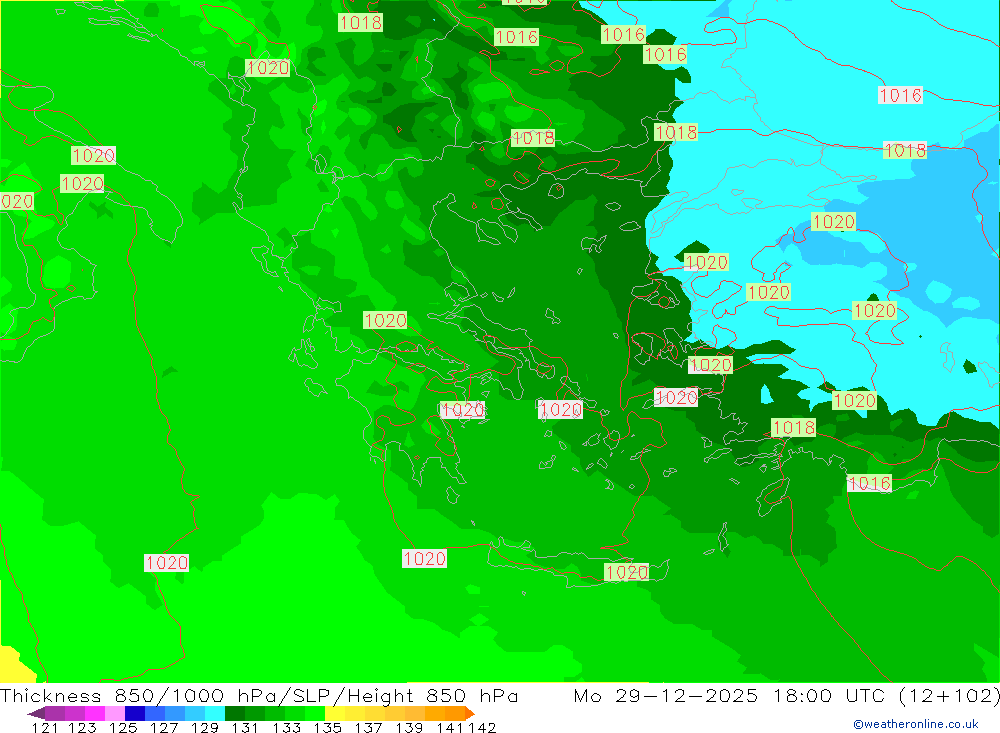The width and height of the screenshot is (1000, 733).
Task: Pick the bright magenta legend swatch
Action: click(94, 713)
